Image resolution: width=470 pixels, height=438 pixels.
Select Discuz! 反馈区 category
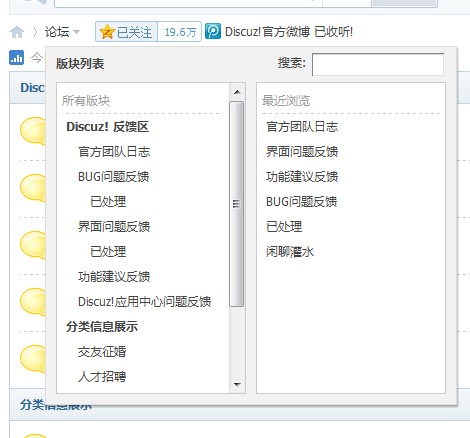coord(107,127)
